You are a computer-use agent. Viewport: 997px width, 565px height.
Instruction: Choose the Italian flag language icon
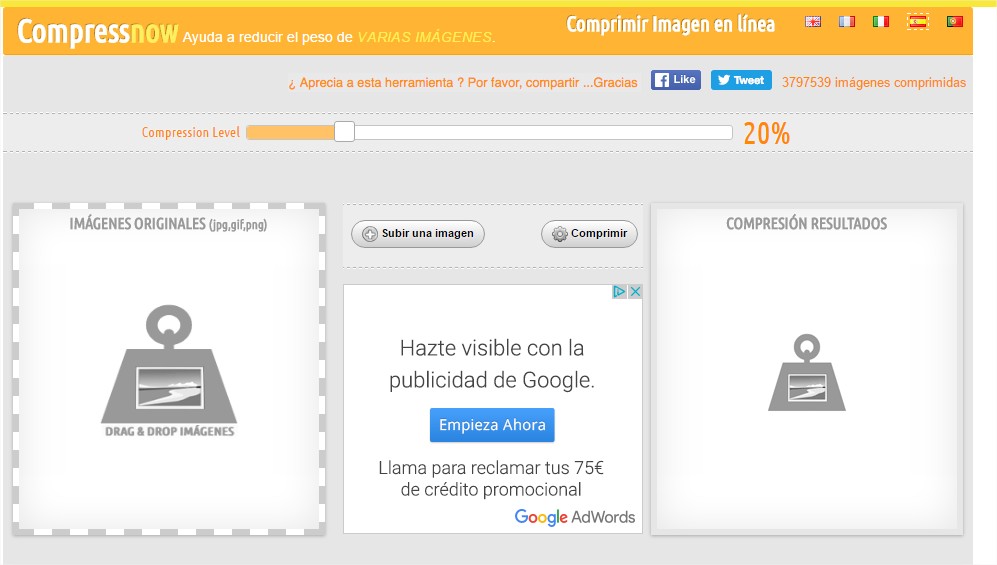[x=881, y=21]
